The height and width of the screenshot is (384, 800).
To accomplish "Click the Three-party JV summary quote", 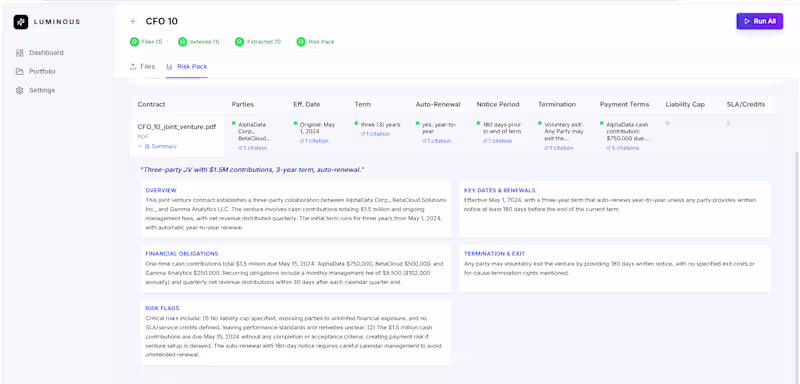I will click(x=252, y=169).
